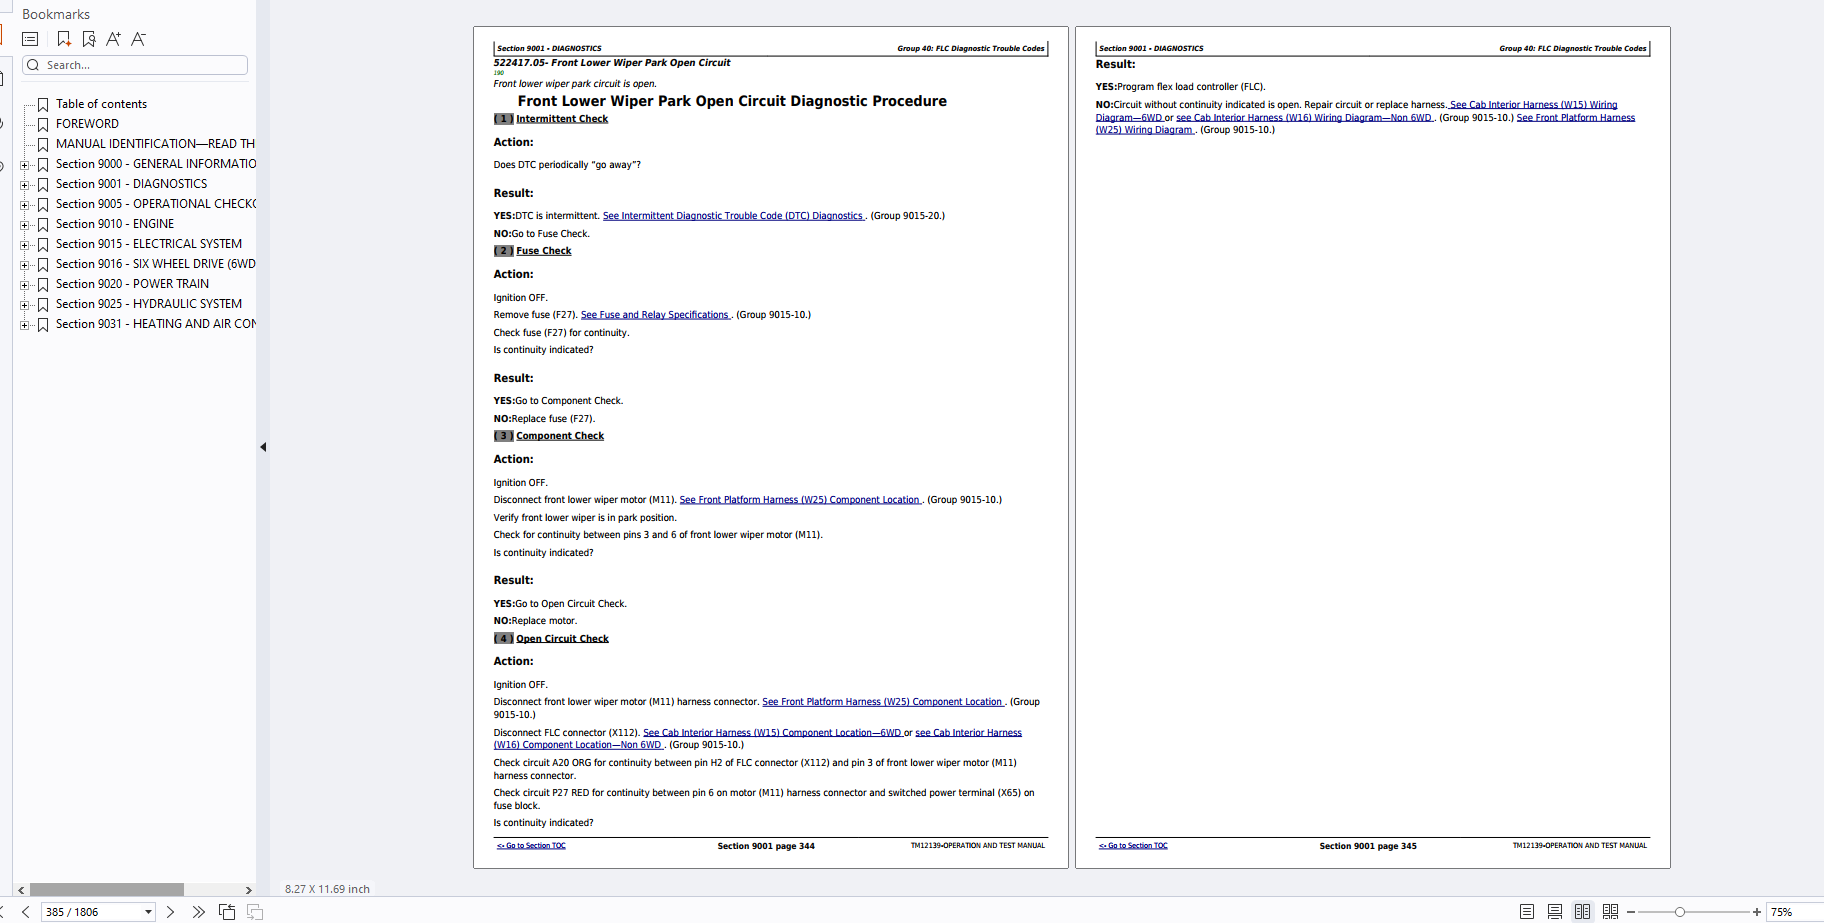Decrease bookmark font size
Image resolution: width=1824 pixels, height=923 pixels.
pos(138,39)
